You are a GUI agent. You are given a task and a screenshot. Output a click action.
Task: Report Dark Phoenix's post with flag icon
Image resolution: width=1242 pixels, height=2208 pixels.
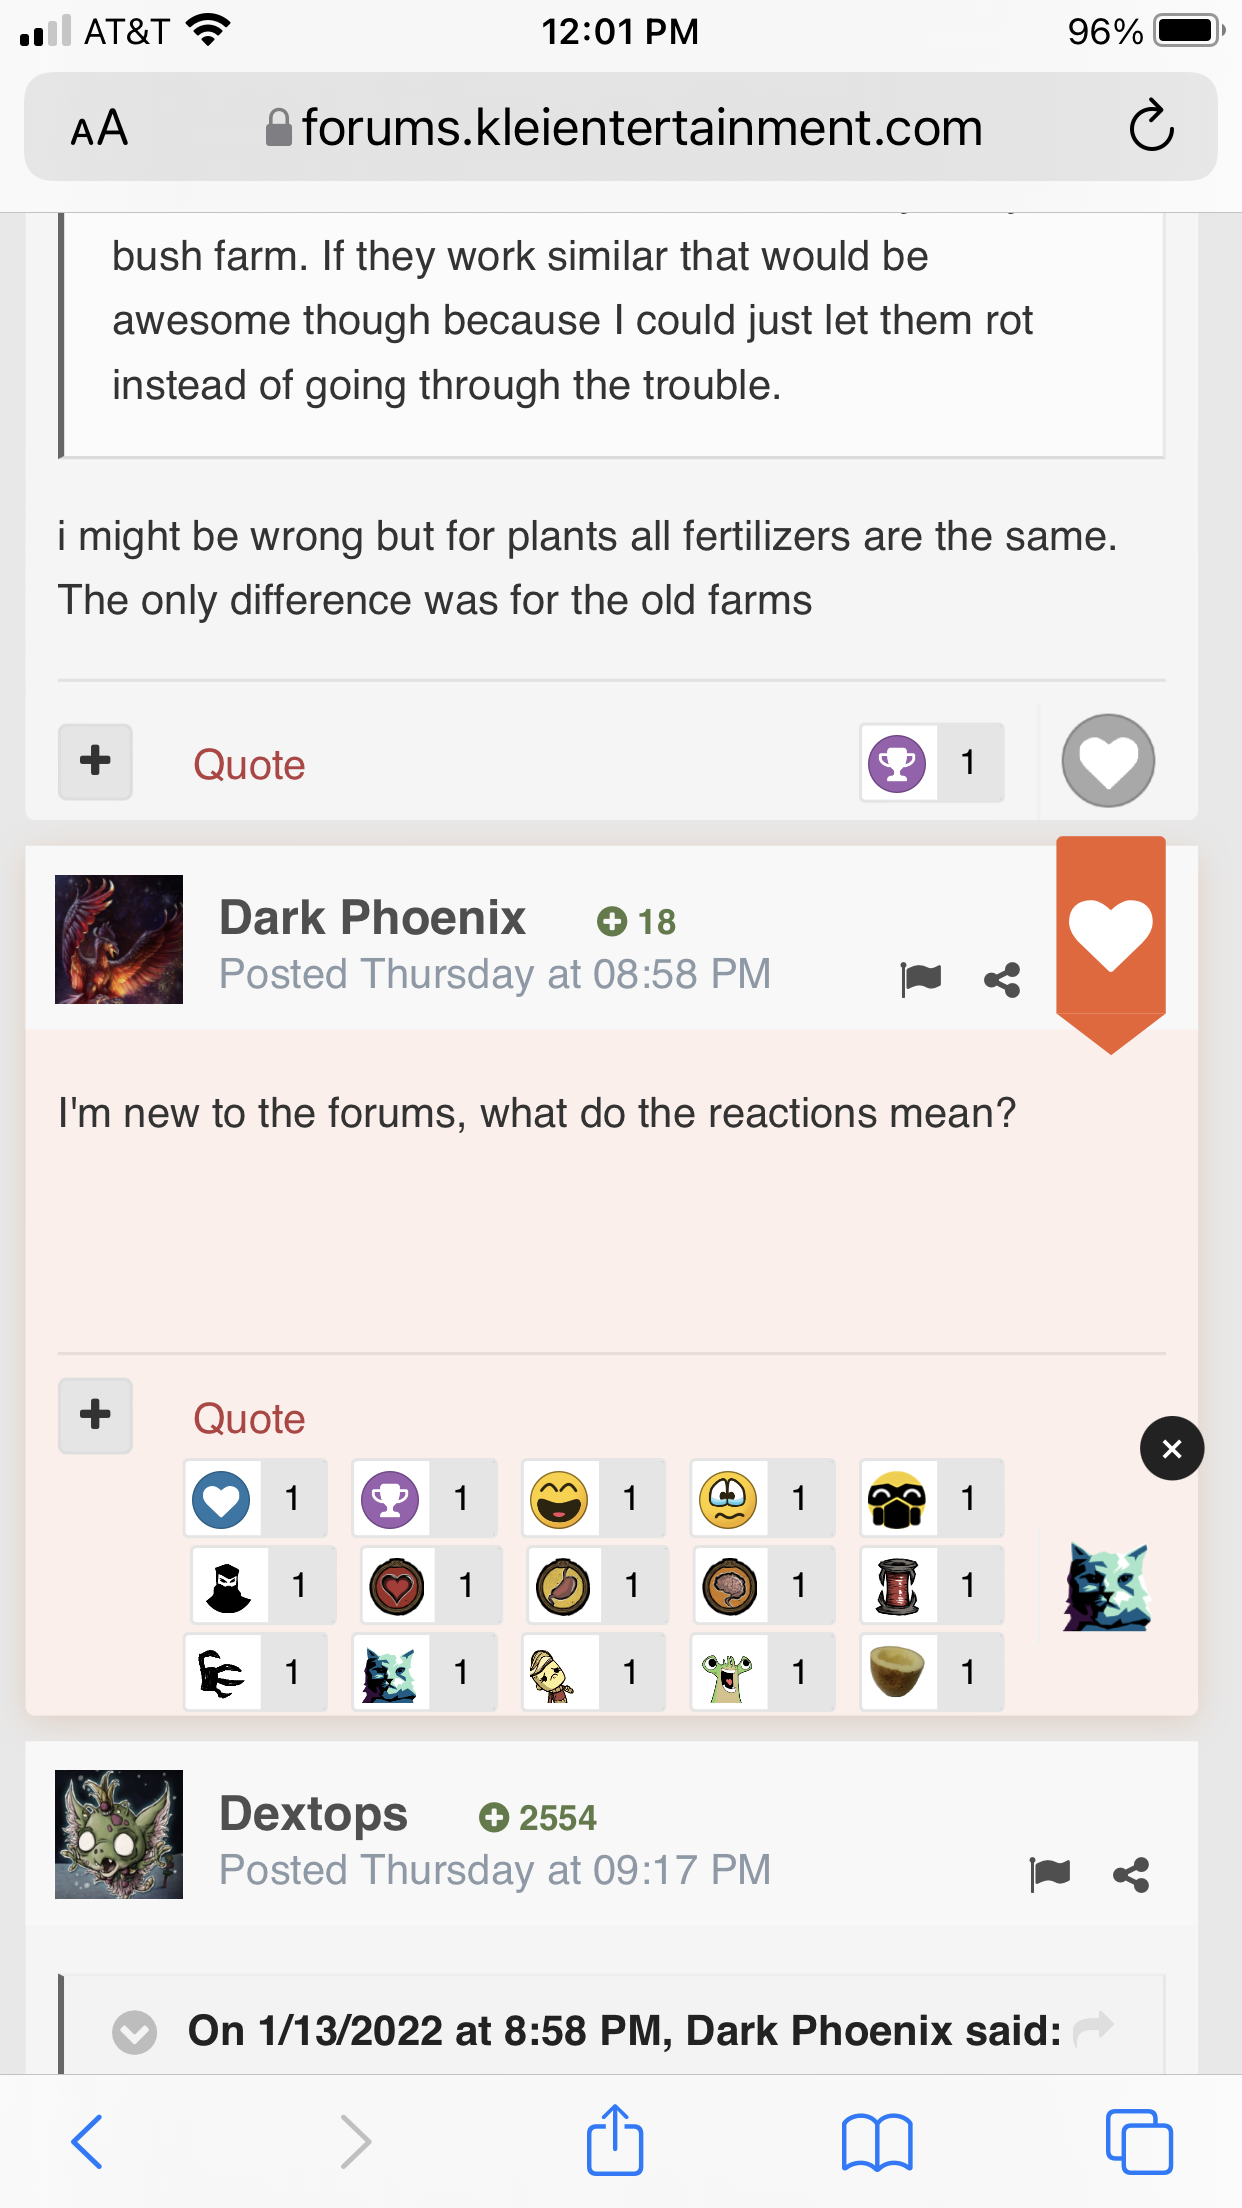[x=921, y=979]
